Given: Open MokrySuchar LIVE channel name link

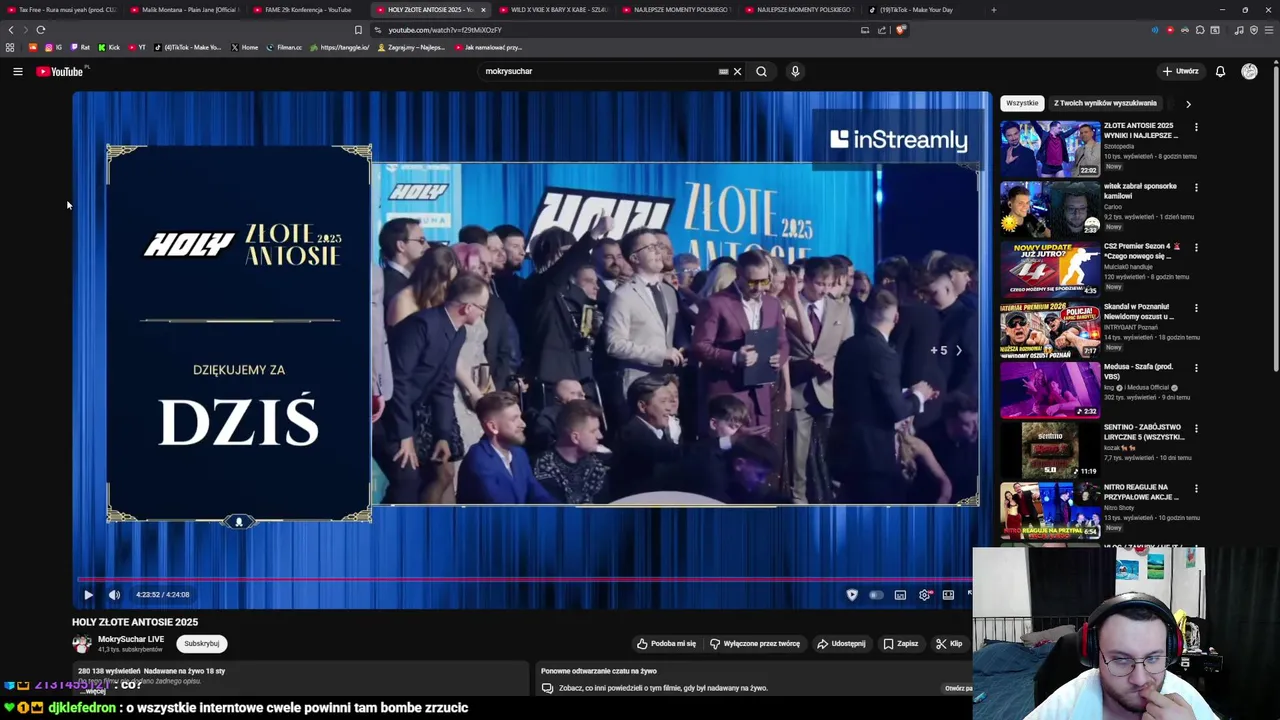Looking at the screenshot, I should coord(131,639).
